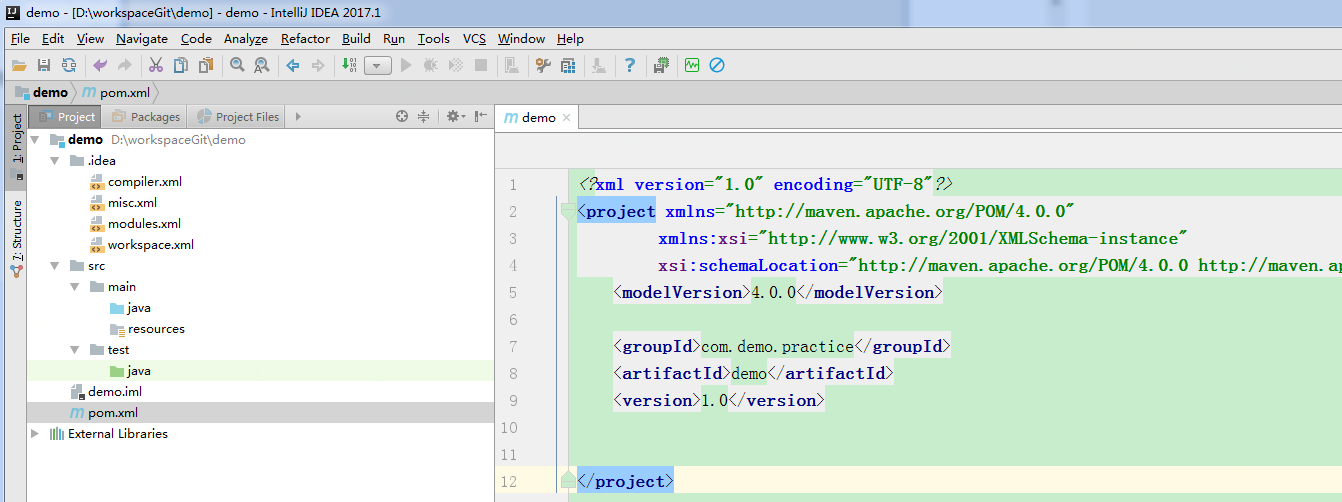Switch to the Packages view tab
This screenshot has height=502, width=1342.
pos(146,117)
